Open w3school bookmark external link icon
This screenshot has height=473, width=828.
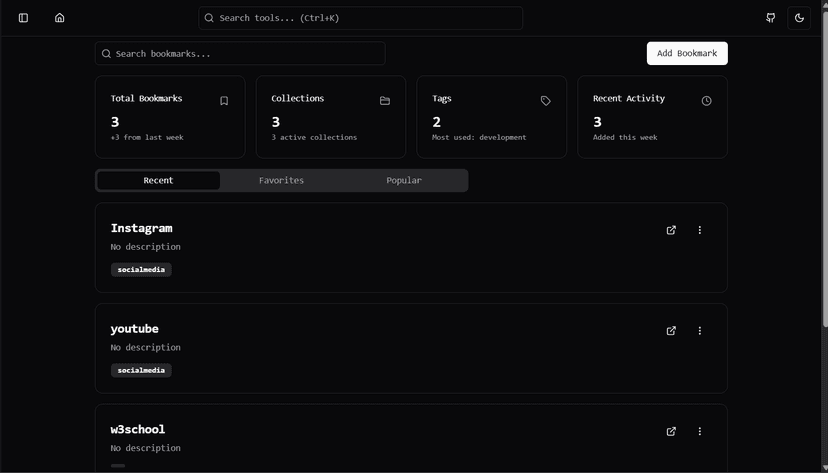tap(671, 432)
